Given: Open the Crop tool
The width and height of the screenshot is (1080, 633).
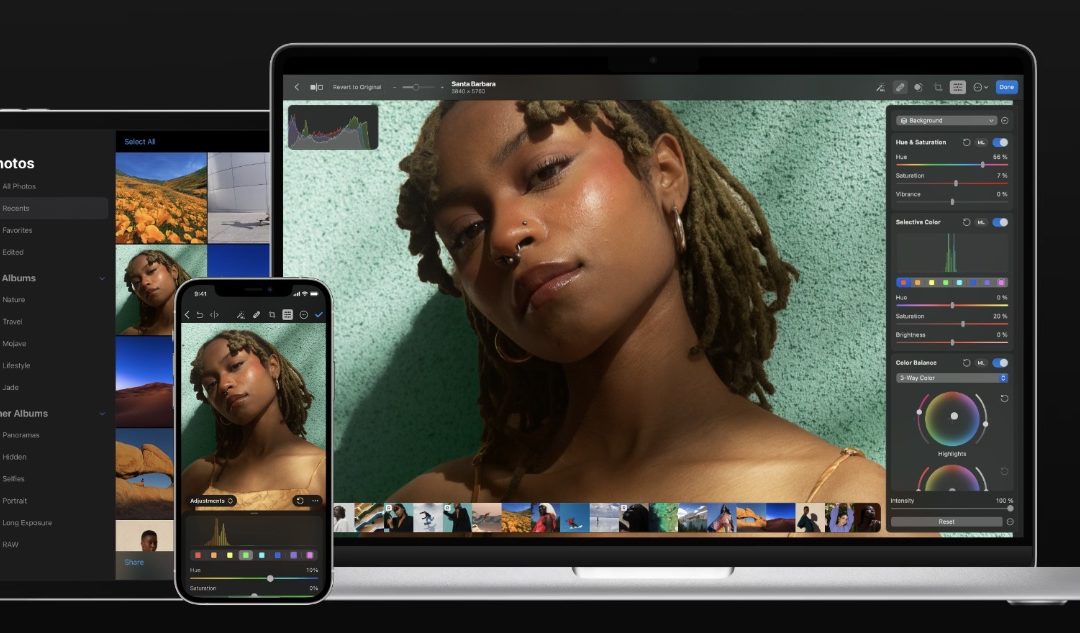Looking at the screenshot, I should coord(939,87).
